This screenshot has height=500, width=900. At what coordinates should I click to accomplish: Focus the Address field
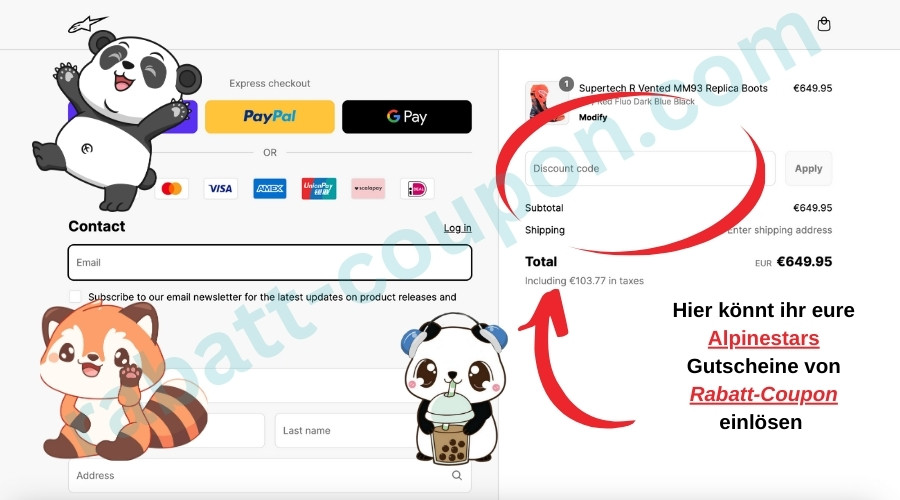(x=270, y=475)
